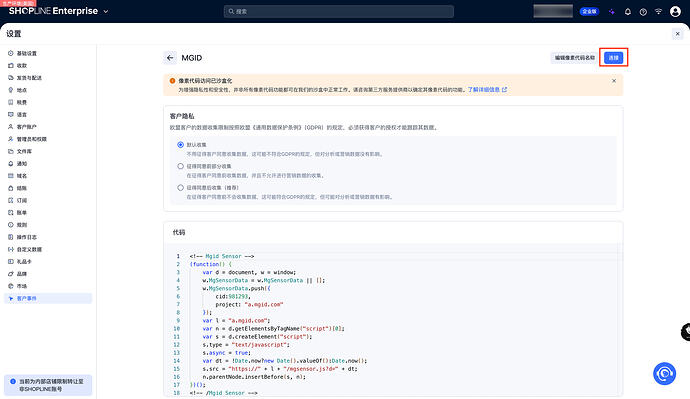Click the 市场 markets globe icon
Viewport: 690px width, 399px height.
(x=11, y=286)
